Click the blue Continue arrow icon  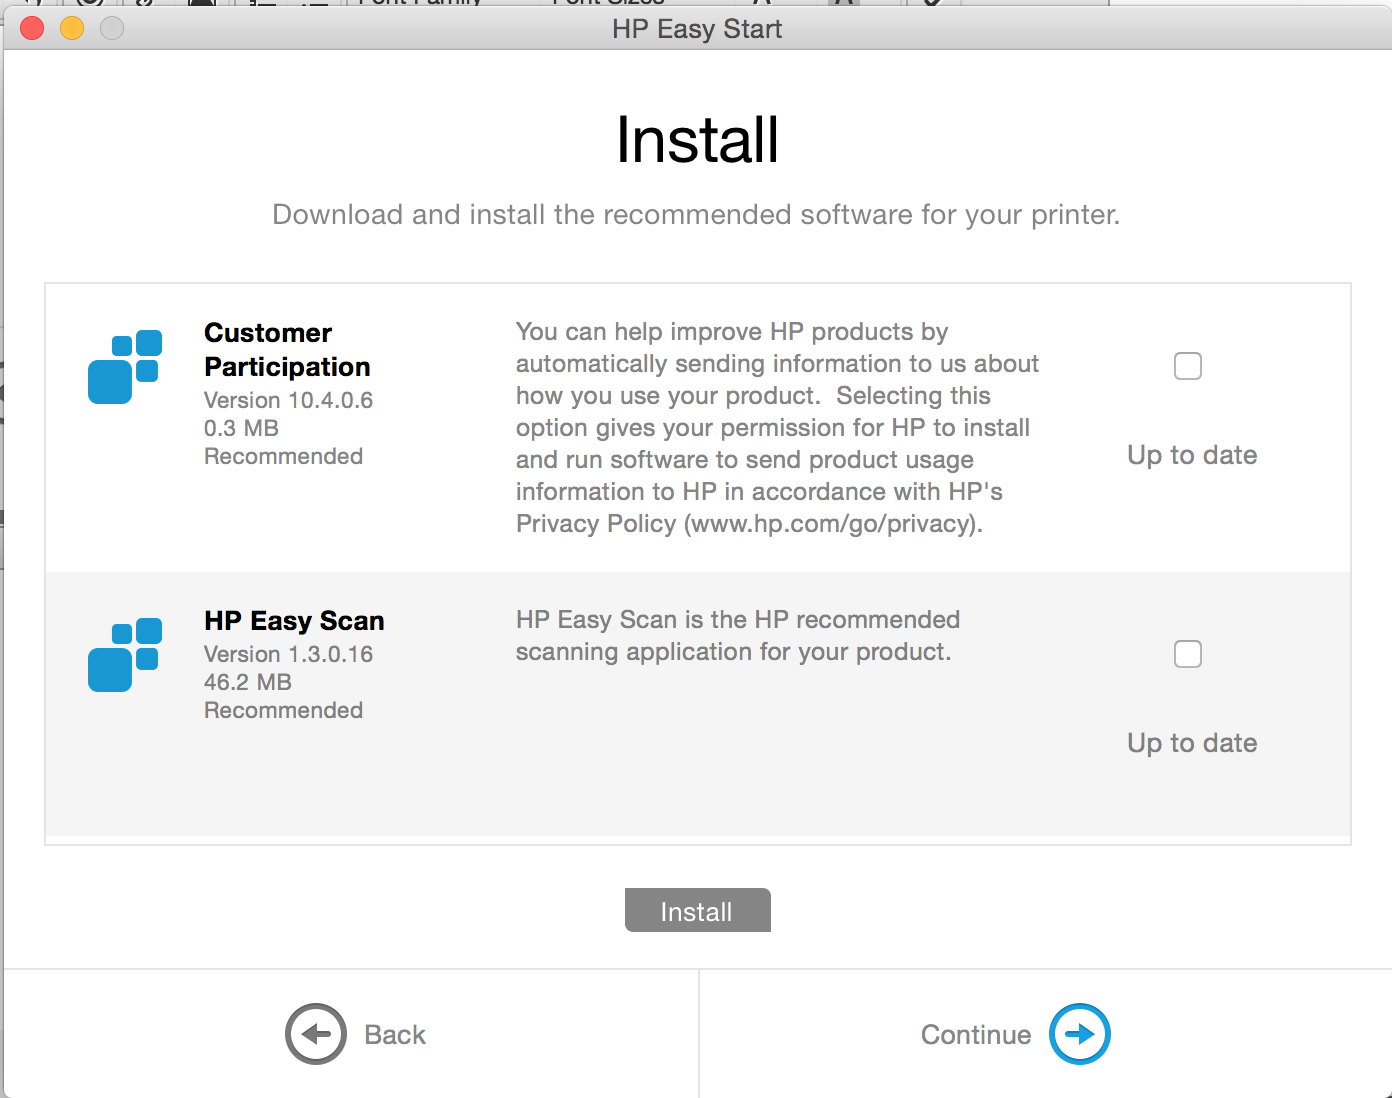click(x=1080, y=1034)
